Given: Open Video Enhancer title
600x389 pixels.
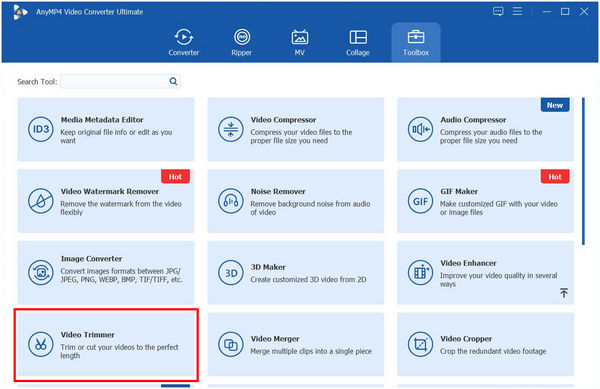Looking at the screenshot, I should point(468,263).
